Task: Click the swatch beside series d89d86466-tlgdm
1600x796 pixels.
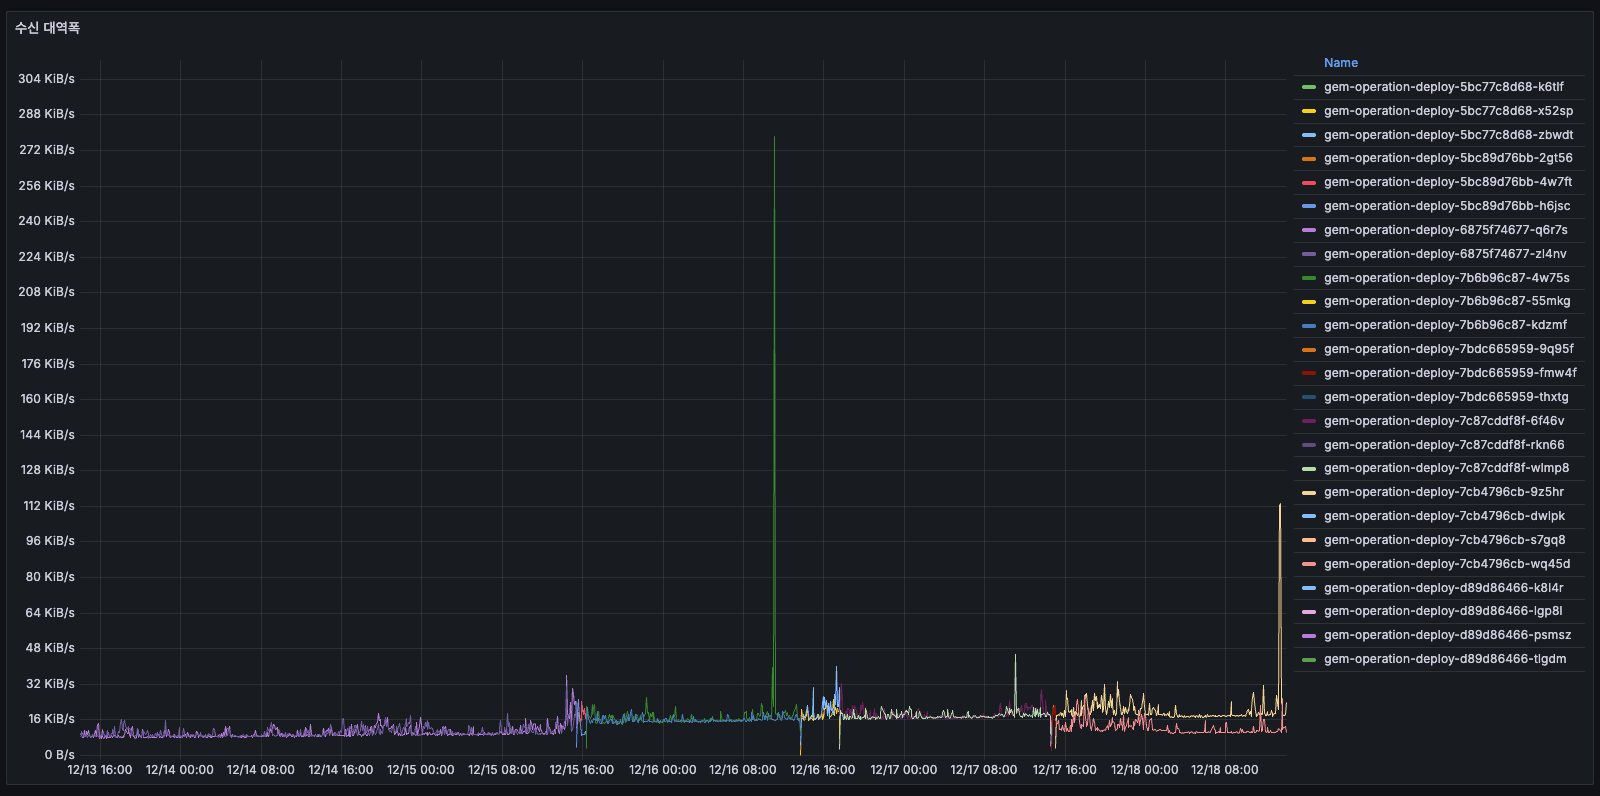Action: click(1308, 659)
